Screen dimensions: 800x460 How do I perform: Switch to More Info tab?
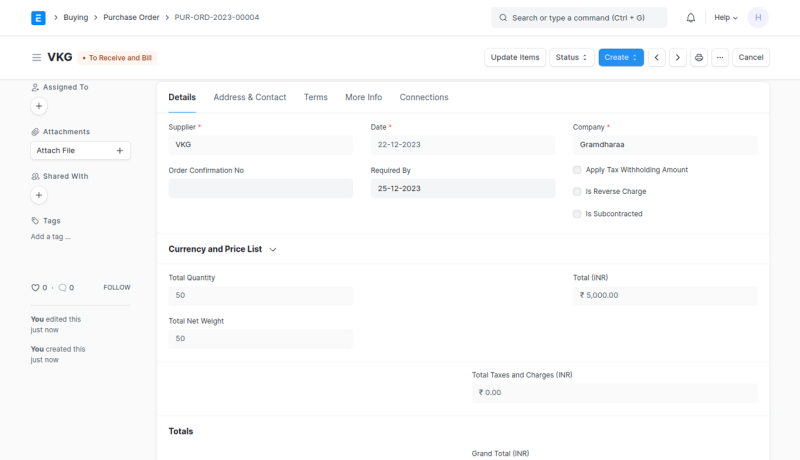click(x=363, y=97)
